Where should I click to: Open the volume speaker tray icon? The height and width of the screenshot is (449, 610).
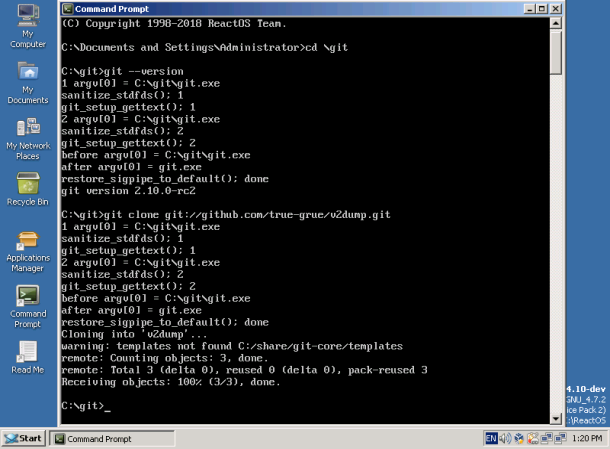505,438
